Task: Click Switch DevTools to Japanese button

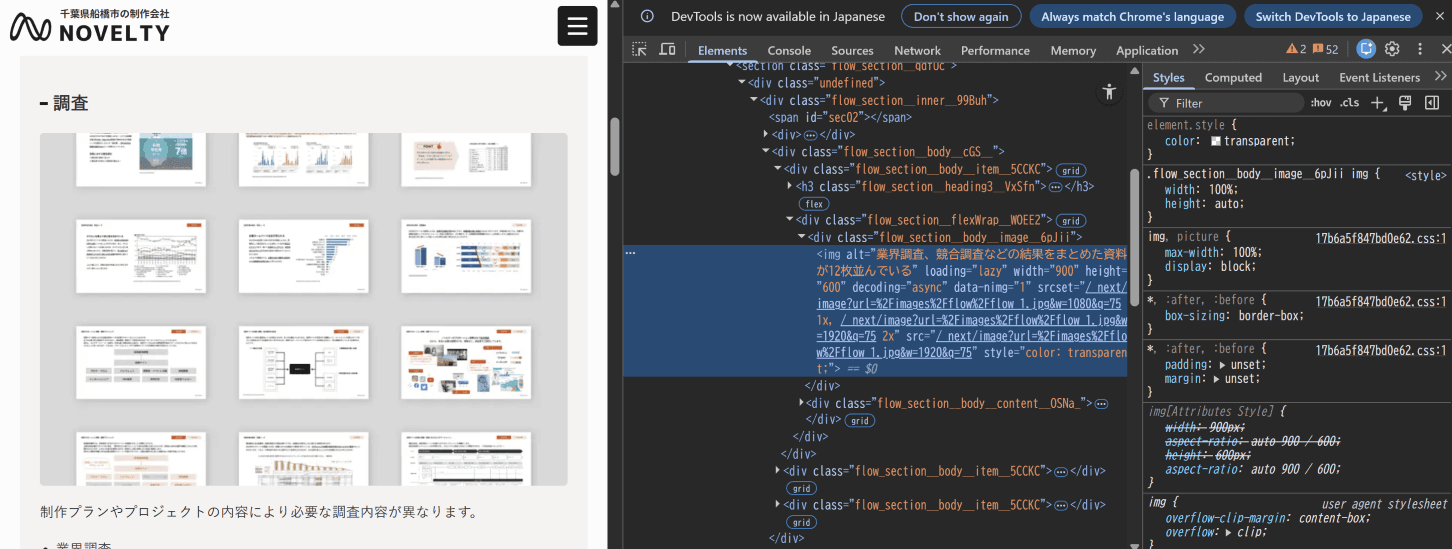Action: [x=1333, y=16]
